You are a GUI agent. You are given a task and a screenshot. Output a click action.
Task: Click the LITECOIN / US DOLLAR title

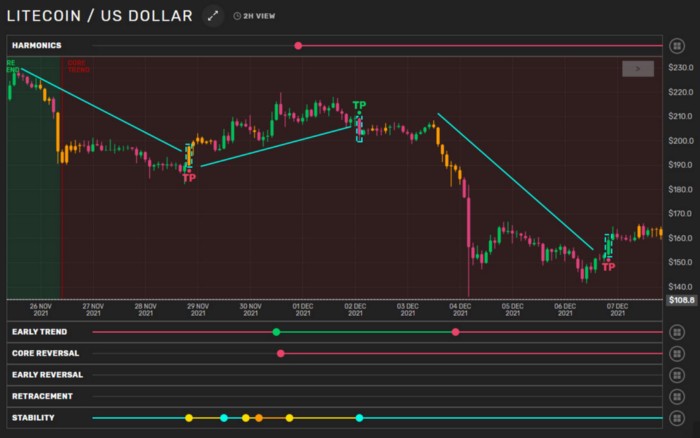point(100,16)
